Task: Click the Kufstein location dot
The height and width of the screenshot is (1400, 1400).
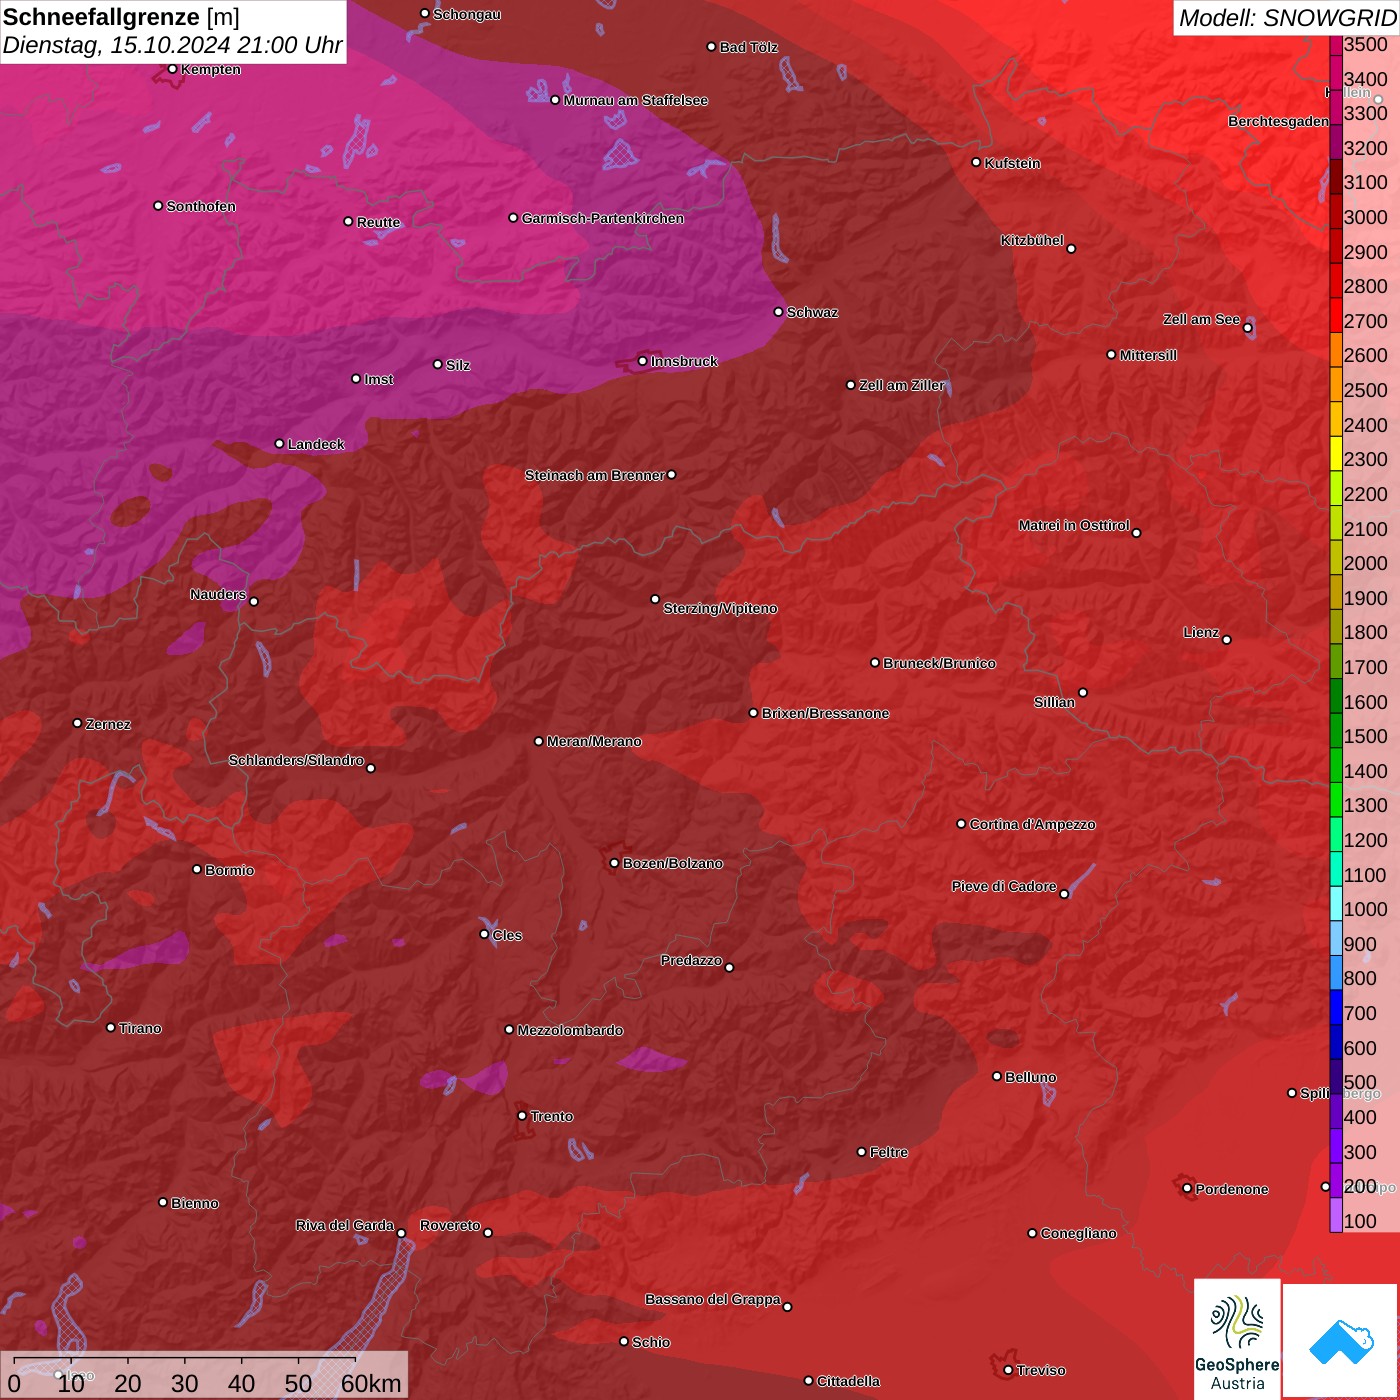Action: (977, 162)
